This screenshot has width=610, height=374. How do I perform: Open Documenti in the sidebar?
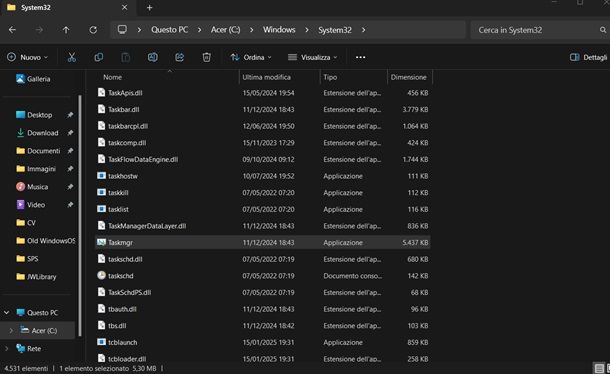38,151
